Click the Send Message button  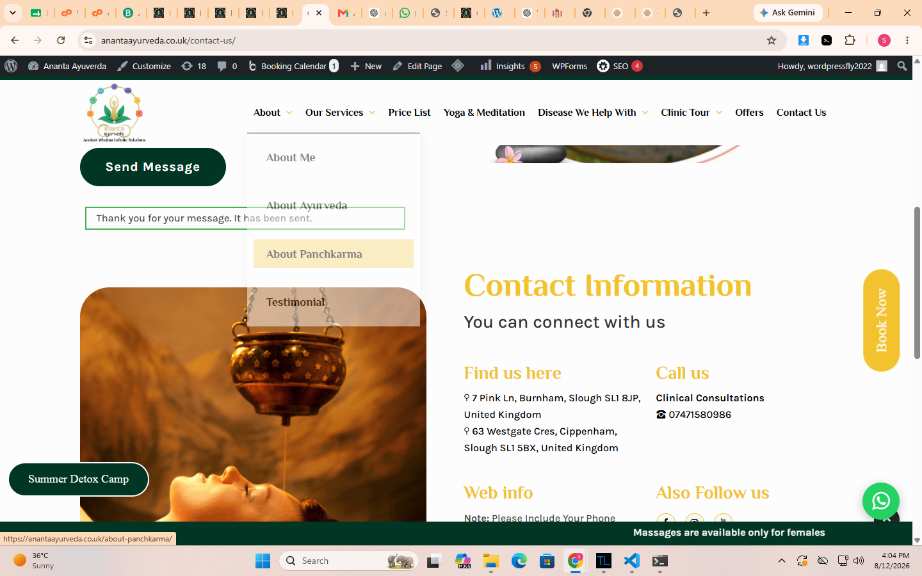pos(153,167)
